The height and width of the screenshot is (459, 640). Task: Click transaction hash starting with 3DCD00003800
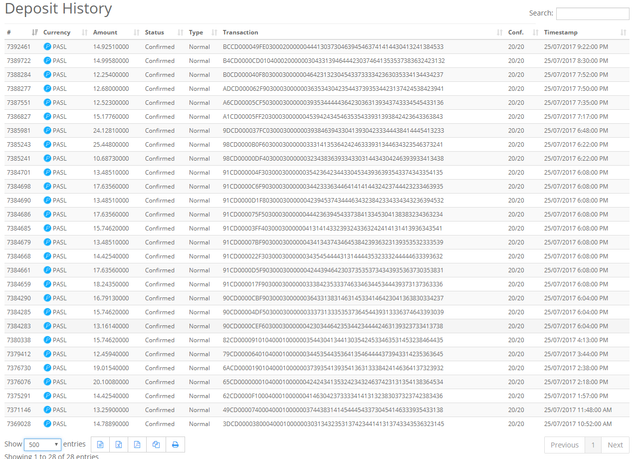[x=333, y=424]
